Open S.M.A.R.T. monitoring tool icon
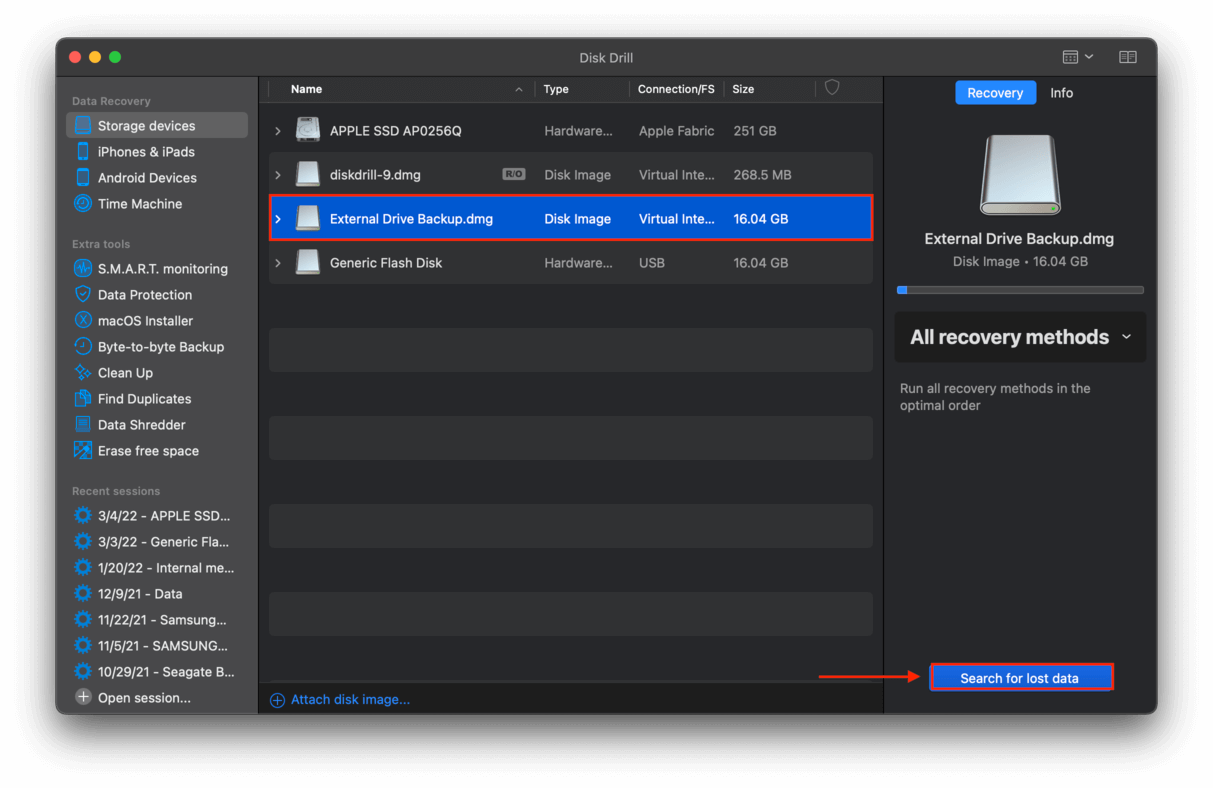The height and width of the screenshot is (788, 1213). click(x=83, y=269)
